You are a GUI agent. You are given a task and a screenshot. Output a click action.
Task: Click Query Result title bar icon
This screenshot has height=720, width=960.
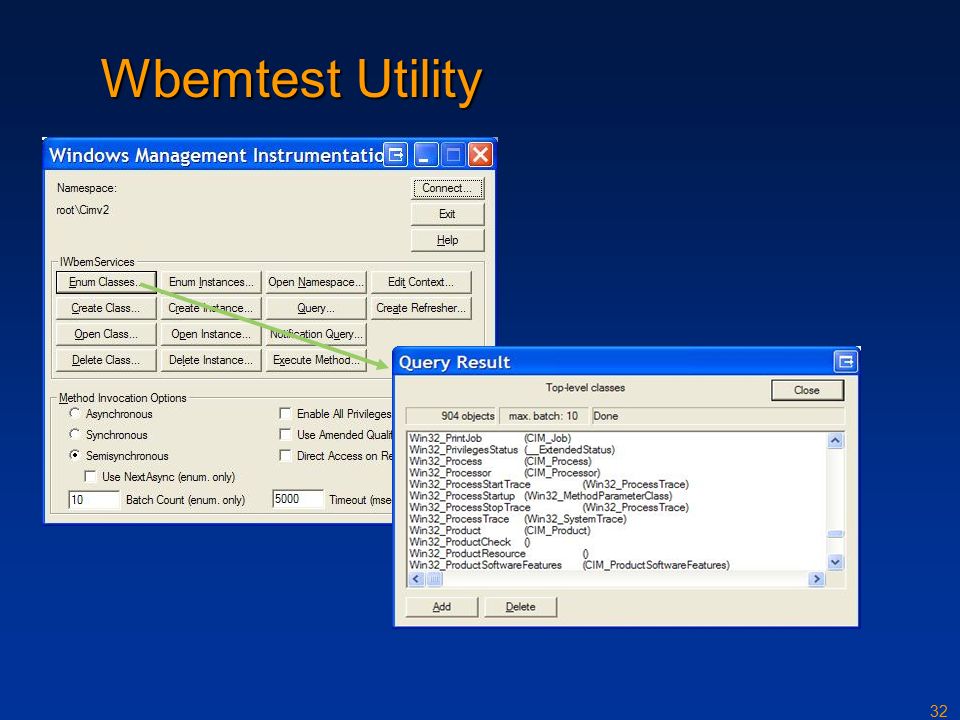(x=845, y=361)
